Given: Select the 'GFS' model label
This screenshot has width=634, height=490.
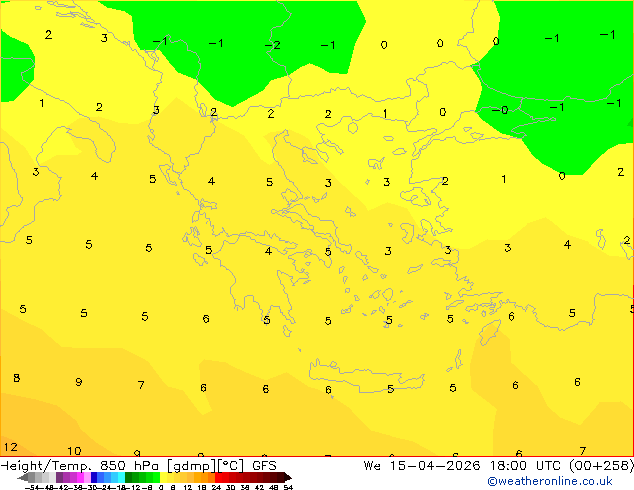Looking at the screenshot, I should point(264,466).
